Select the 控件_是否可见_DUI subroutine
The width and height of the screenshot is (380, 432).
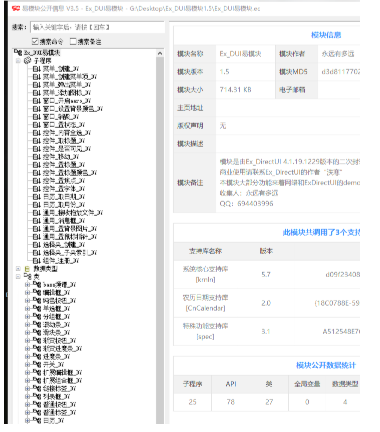tap(66, 149)
